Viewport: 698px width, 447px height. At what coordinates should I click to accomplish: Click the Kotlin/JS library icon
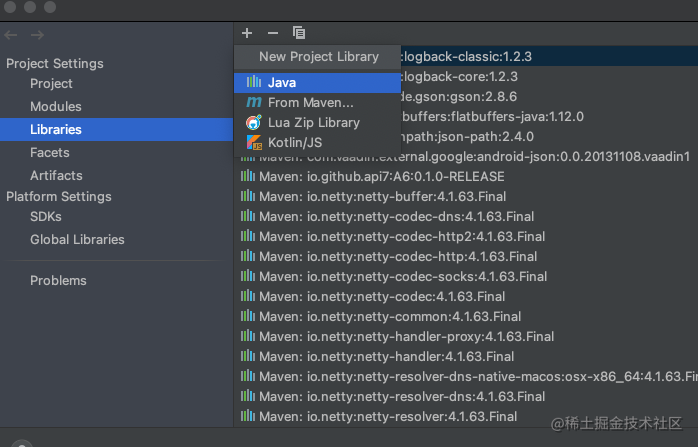[x=254, y=142]
